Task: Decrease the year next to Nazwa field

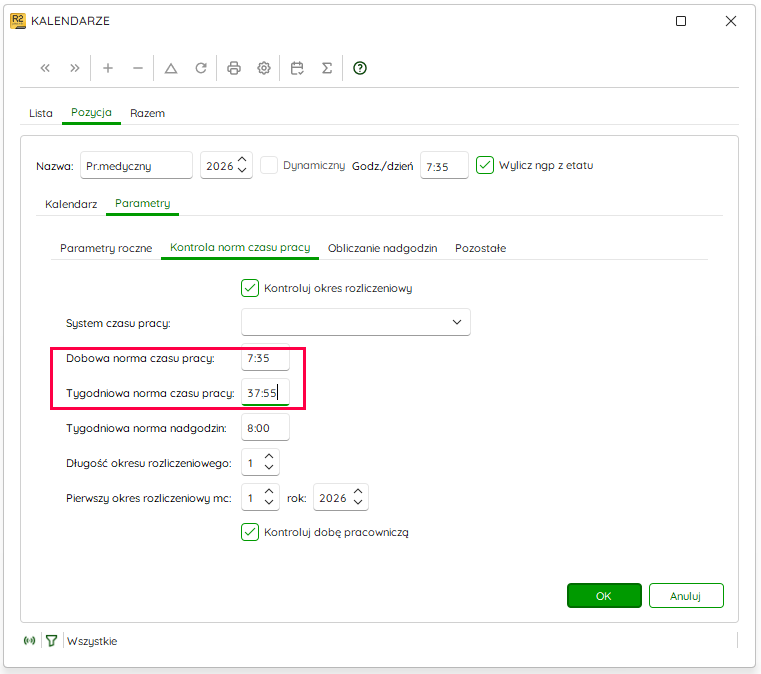Action: coord(242,170)
